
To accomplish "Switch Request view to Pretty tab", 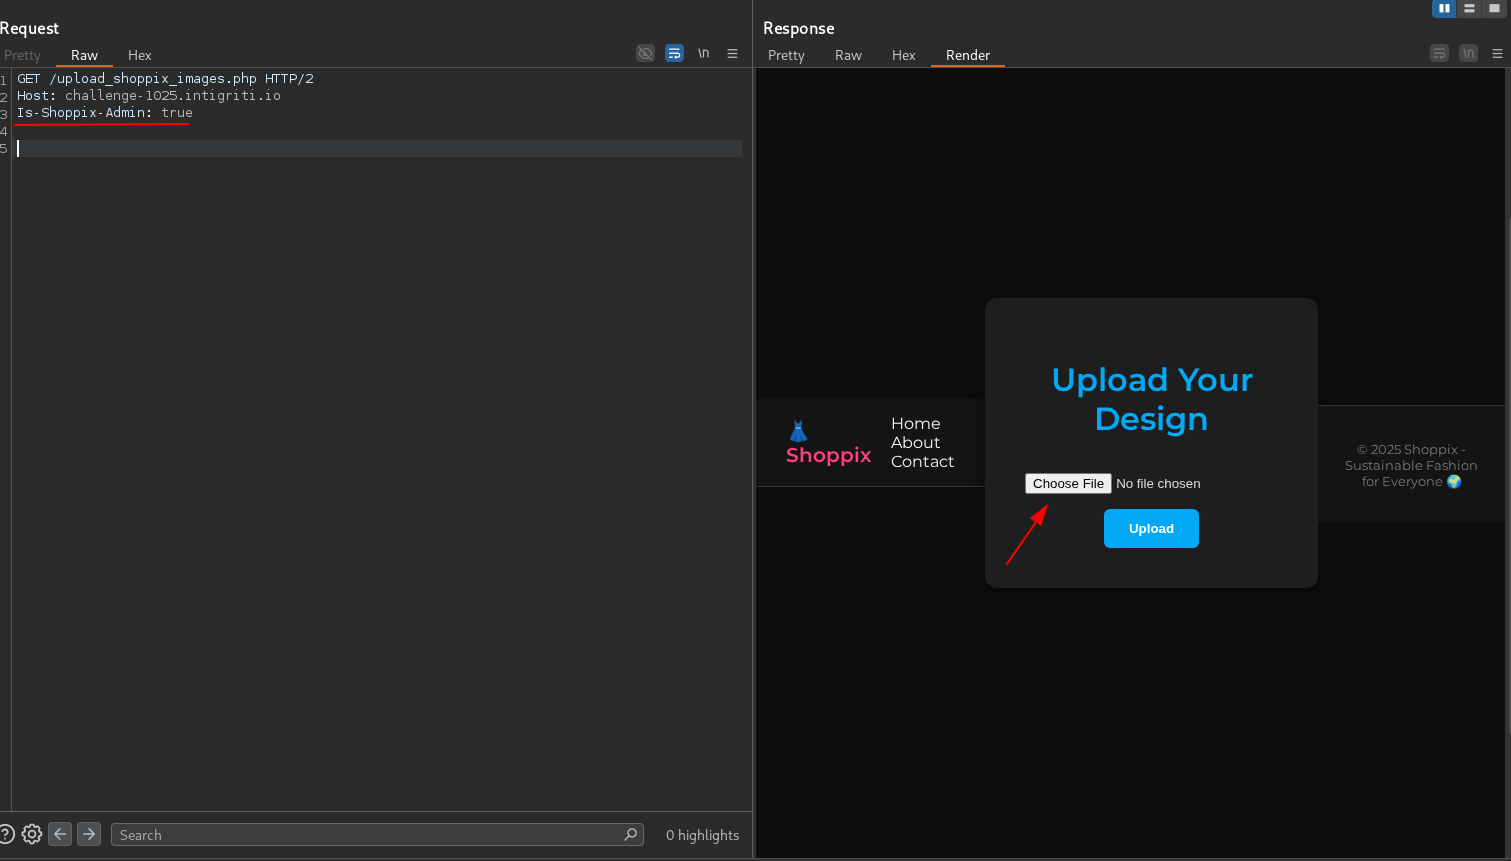I will pos(22,55).
